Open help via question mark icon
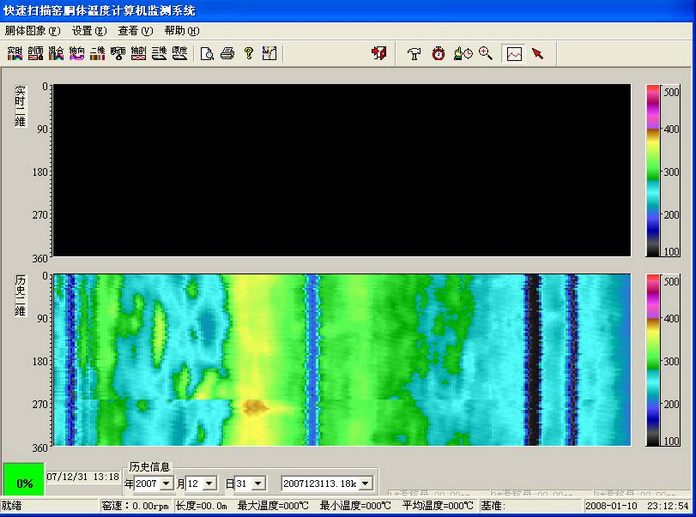This screenshot has height=517, width=696. [x=249, y=53]
